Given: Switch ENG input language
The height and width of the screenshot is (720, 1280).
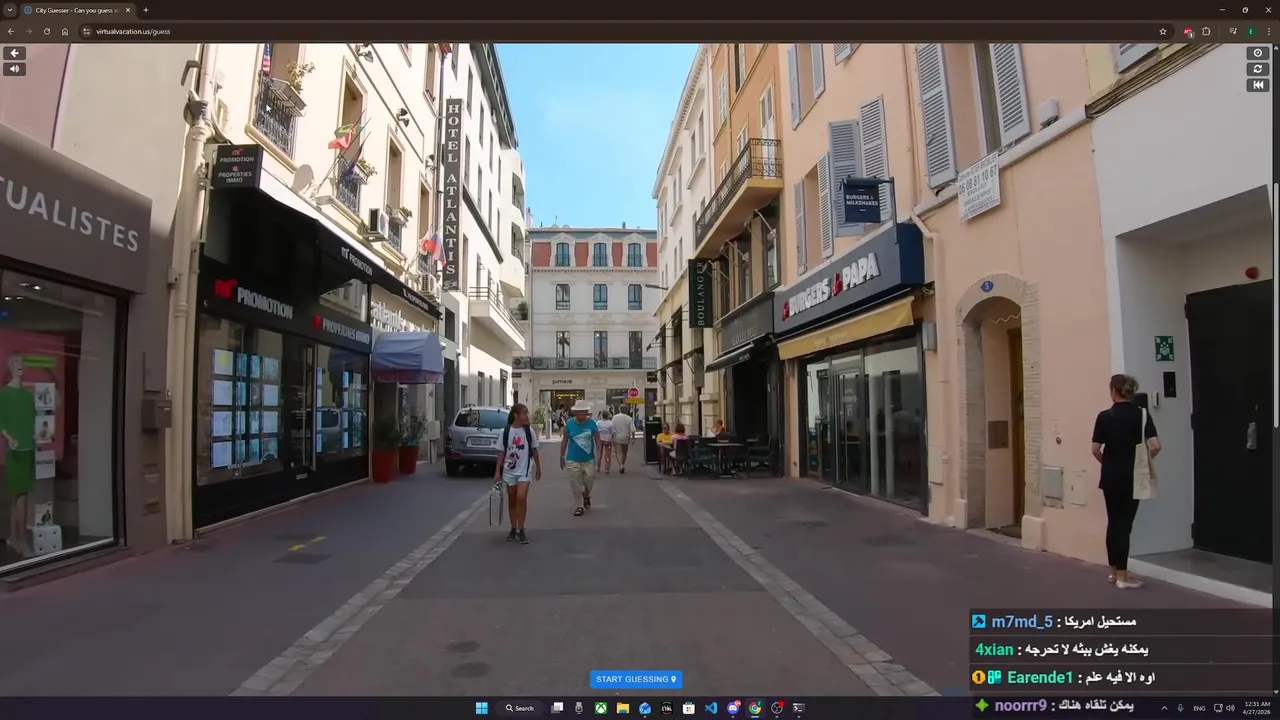Looking at the screenshot, I should (1199, 708).
